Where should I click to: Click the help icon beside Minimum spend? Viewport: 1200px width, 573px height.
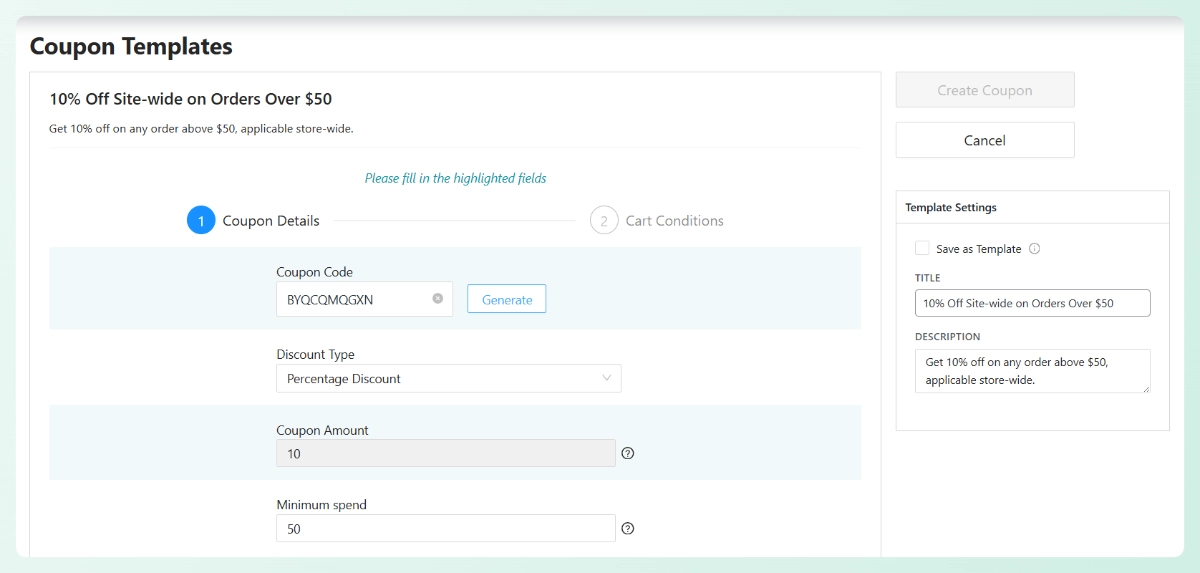628,528
